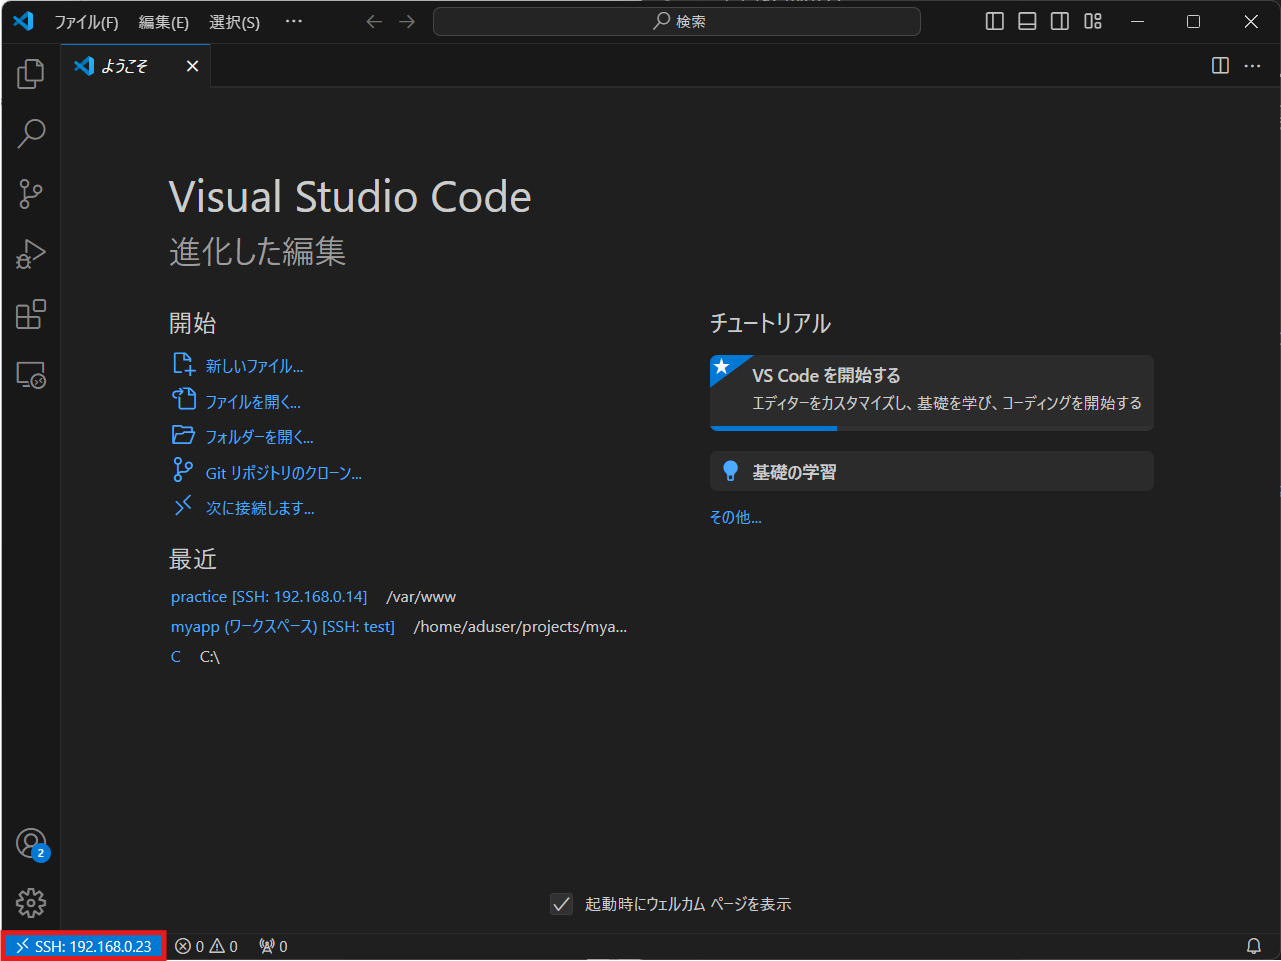The image size is (1281, 961).
Task: Click 次に接続します... link
Action: click(x=260, y=508)
